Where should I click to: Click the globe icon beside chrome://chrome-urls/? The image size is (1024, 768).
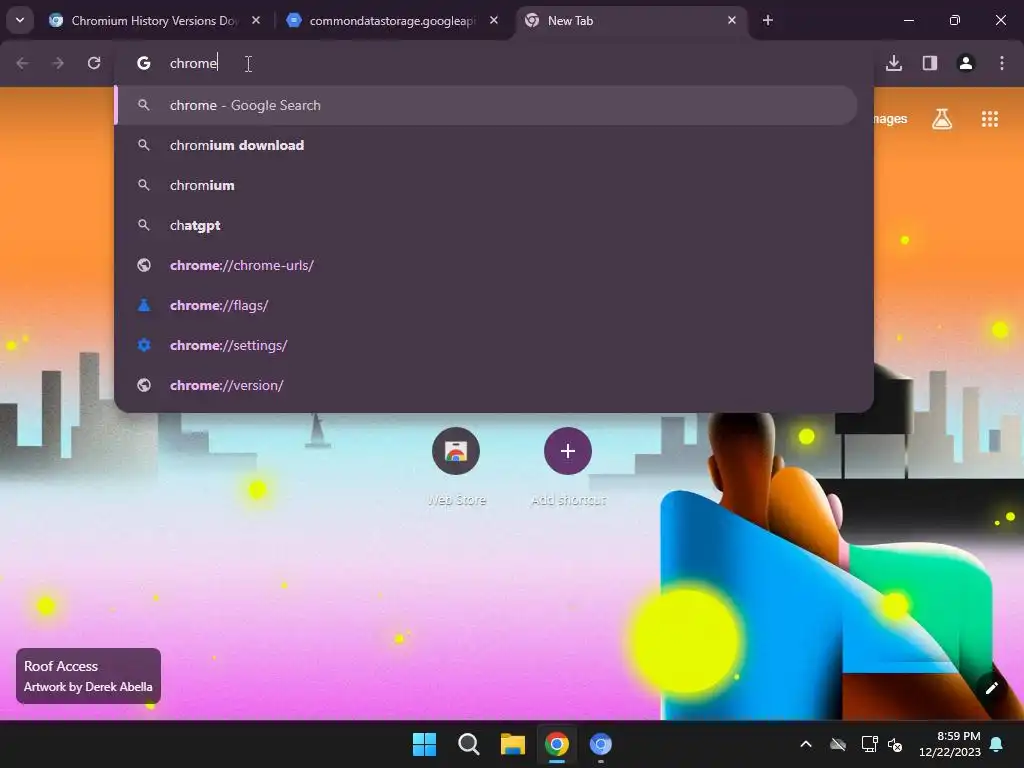144,265
